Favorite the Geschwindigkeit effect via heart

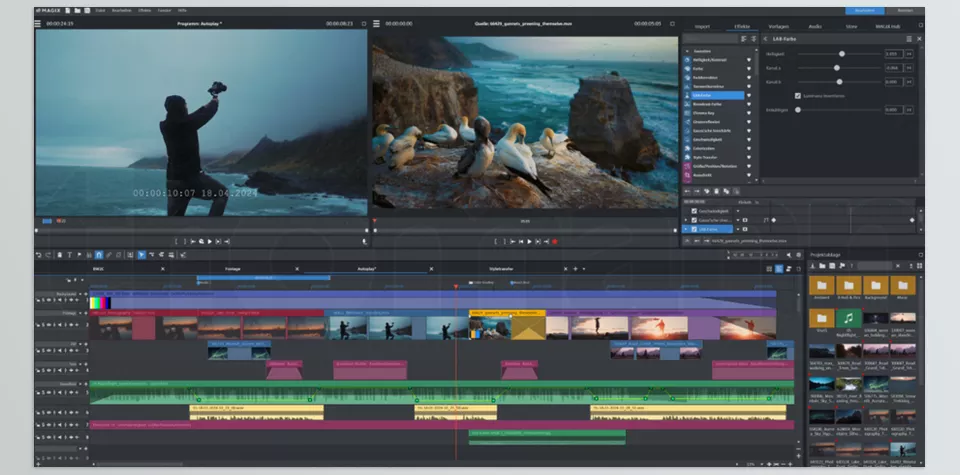(x=748, y=140)
